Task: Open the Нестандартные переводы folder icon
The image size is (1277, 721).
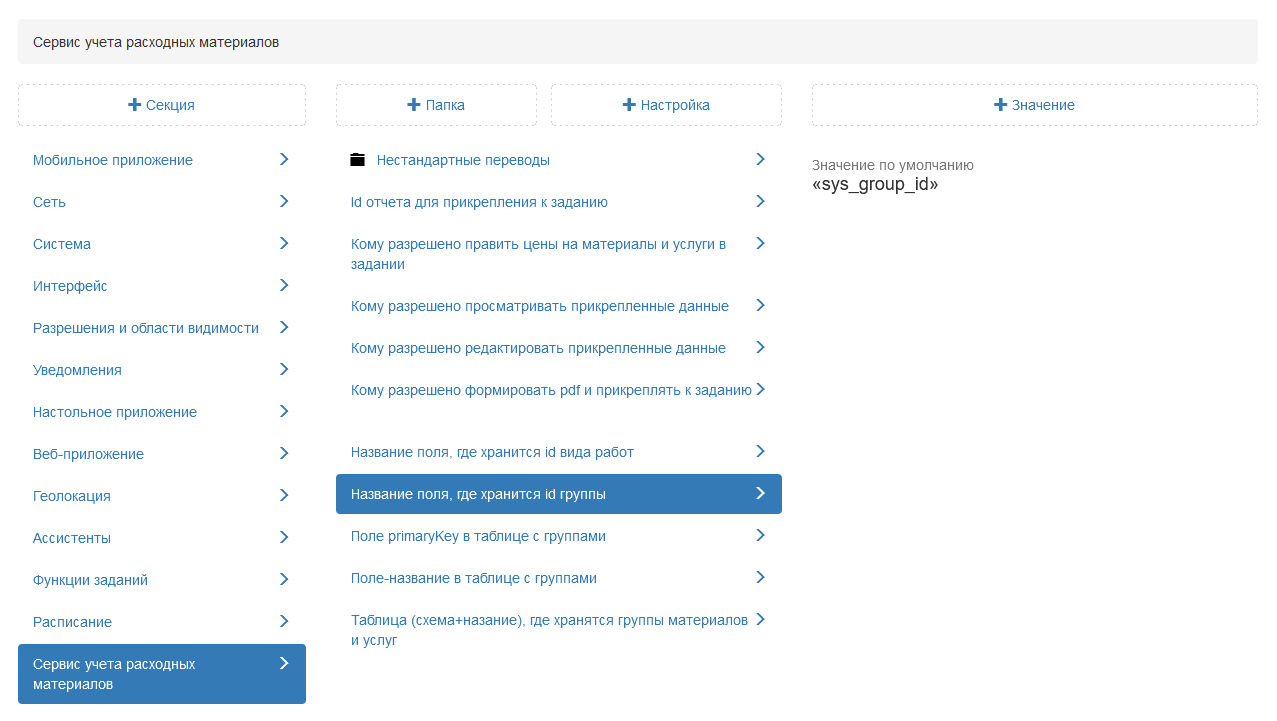Action: coord(358,160)
